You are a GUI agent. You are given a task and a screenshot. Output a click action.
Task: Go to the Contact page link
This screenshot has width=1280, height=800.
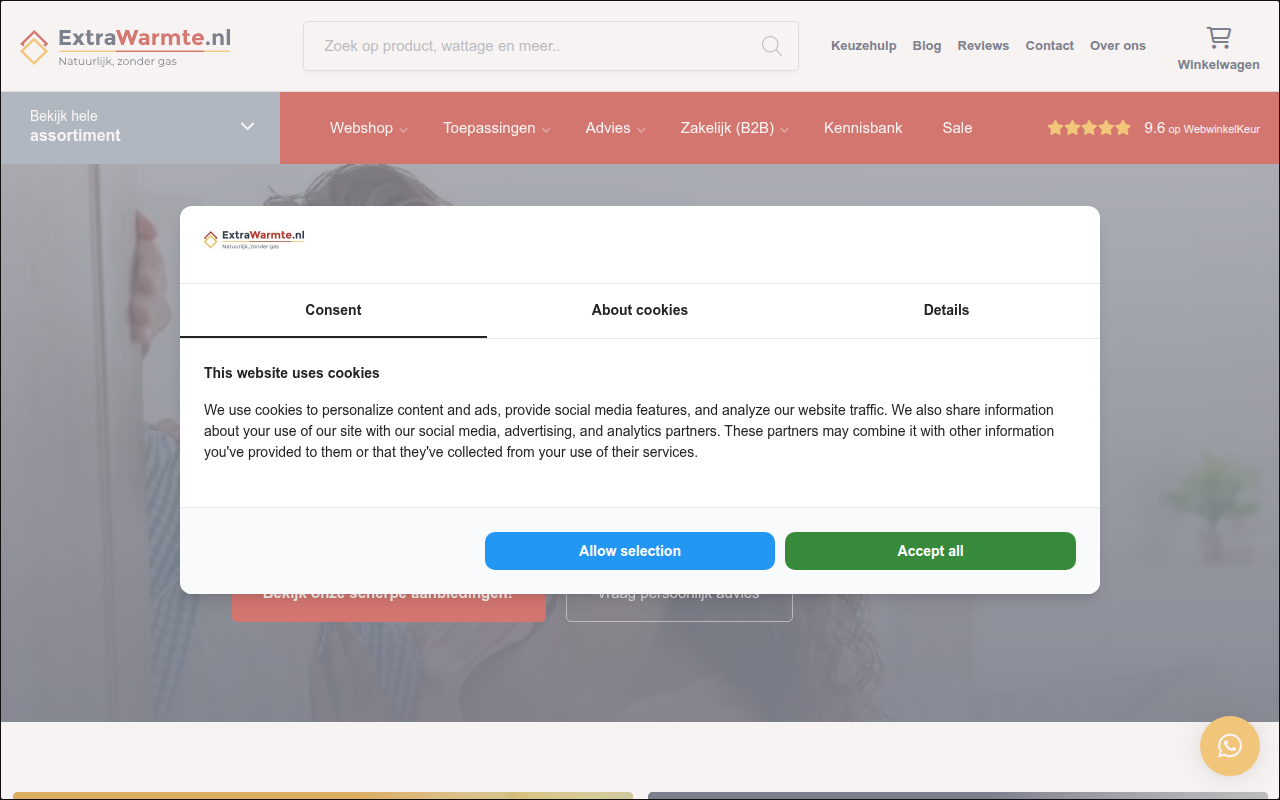tap(1050, 46)
